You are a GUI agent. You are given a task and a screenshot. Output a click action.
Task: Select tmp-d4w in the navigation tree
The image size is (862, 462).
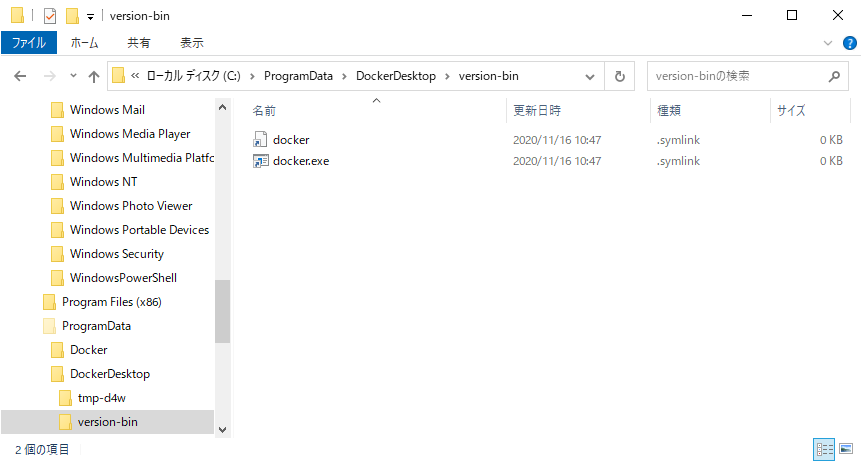pyautogui.click(x=102, y=398)
